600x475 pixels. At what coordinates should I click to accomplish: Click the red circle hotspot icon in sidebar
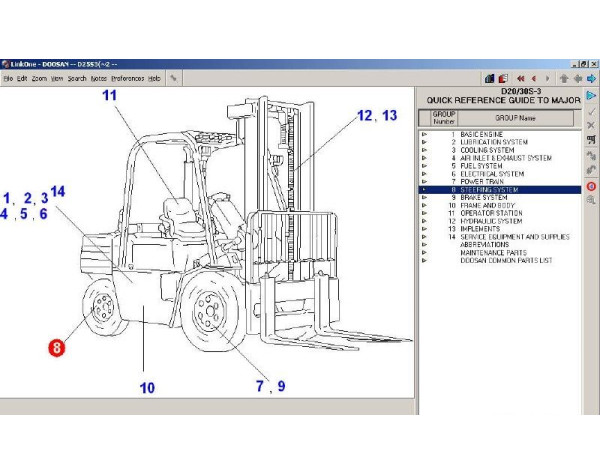pyautogui.click(x=591, y=186)
